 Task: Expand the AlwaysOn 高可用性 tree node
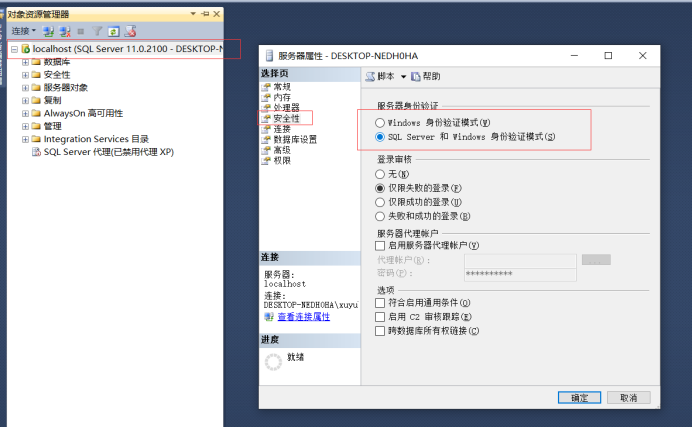[x=25, y=113]
